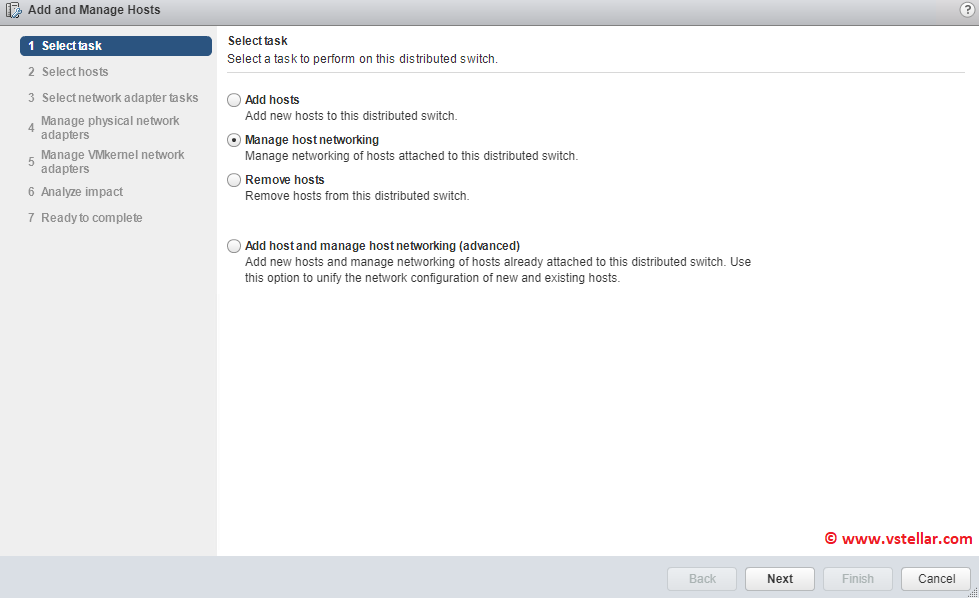Viewport: 979px width, 598px height.
Task: Click the Add and Manage Hosts title icon
Action: click(x=14, y=10)
